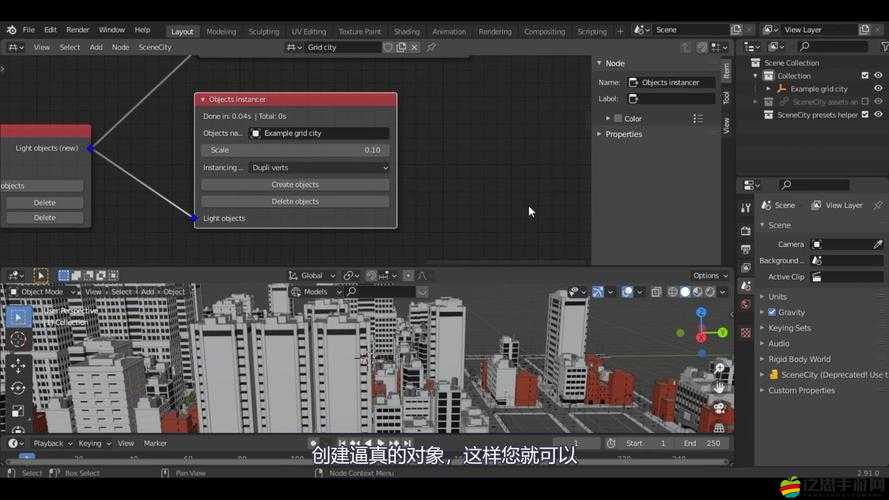The image size is (889, 500).
Task: Open the Render menu
Action: coord(78,29)
